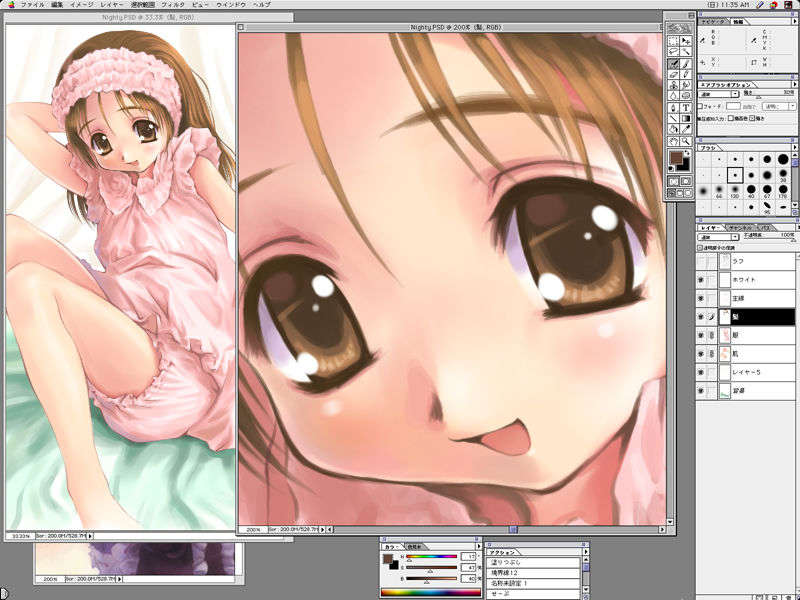Switch to the ナビゲータ tab
Viewport: 800px width, 600px height.
tap(713, 21)
